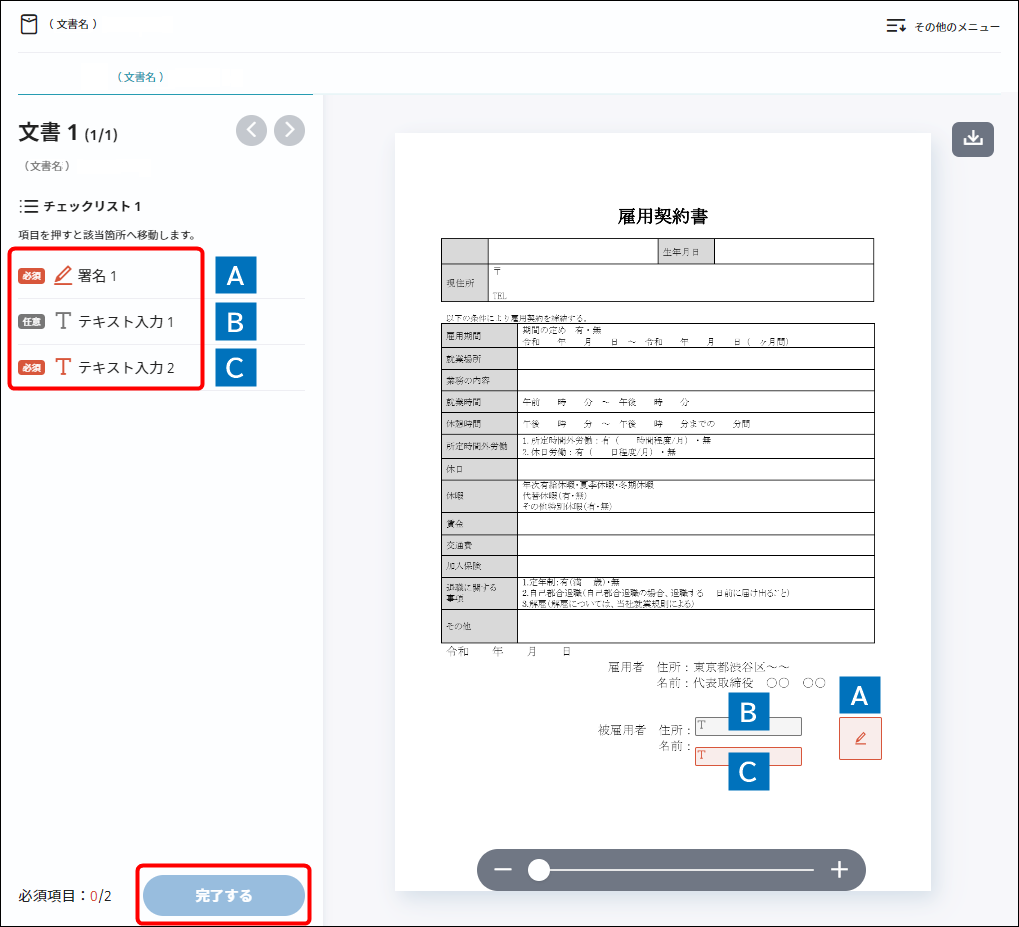Zoom in using the plus icon
This screenshot has height=927, width=1019.
click(839, 870)
